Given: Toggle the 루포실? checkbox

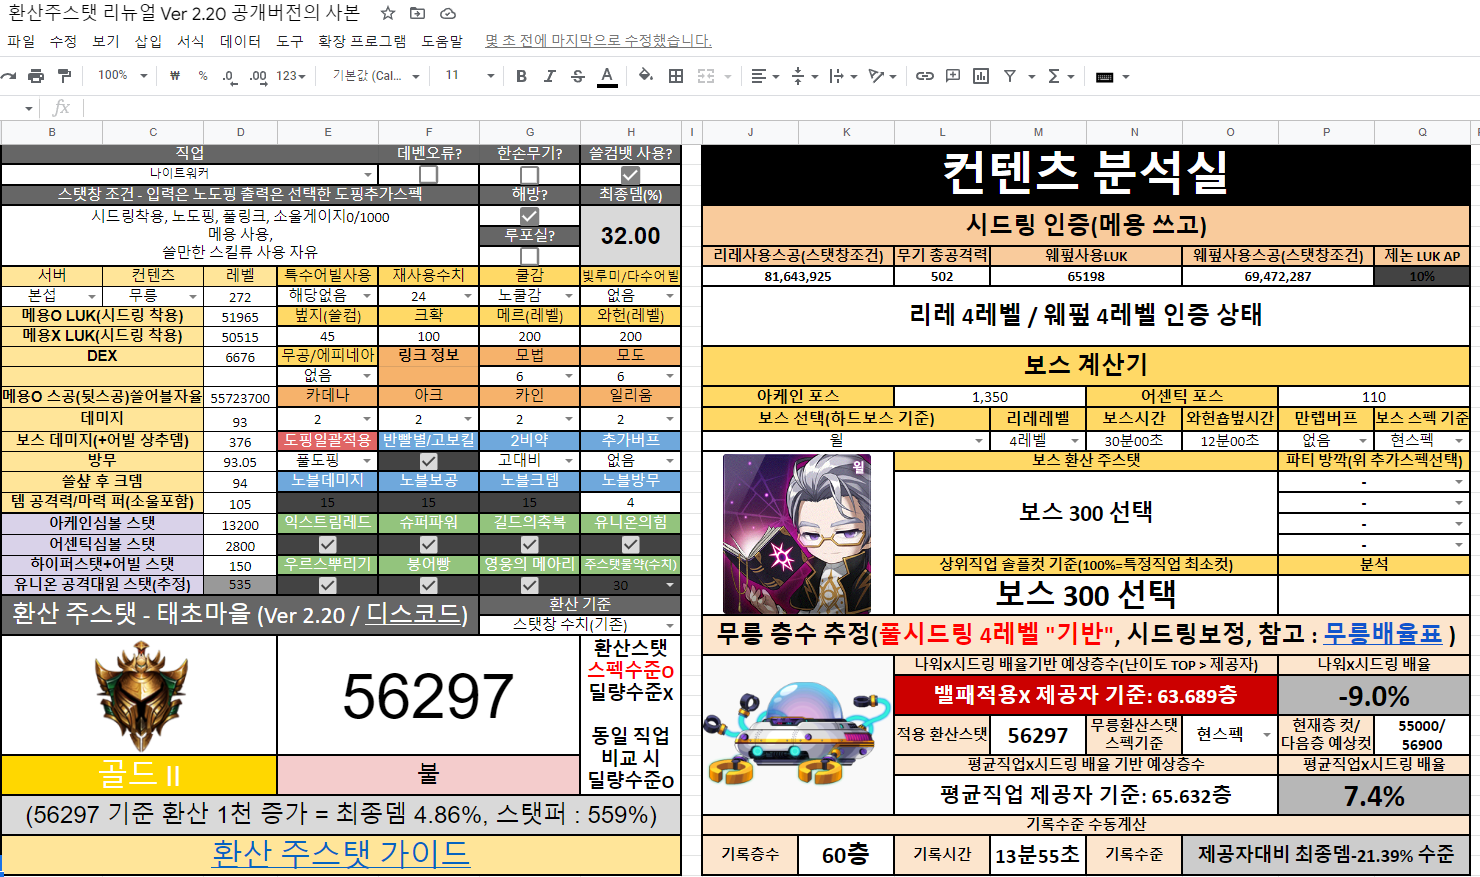Looking at the screenshot, I should 529,255.
